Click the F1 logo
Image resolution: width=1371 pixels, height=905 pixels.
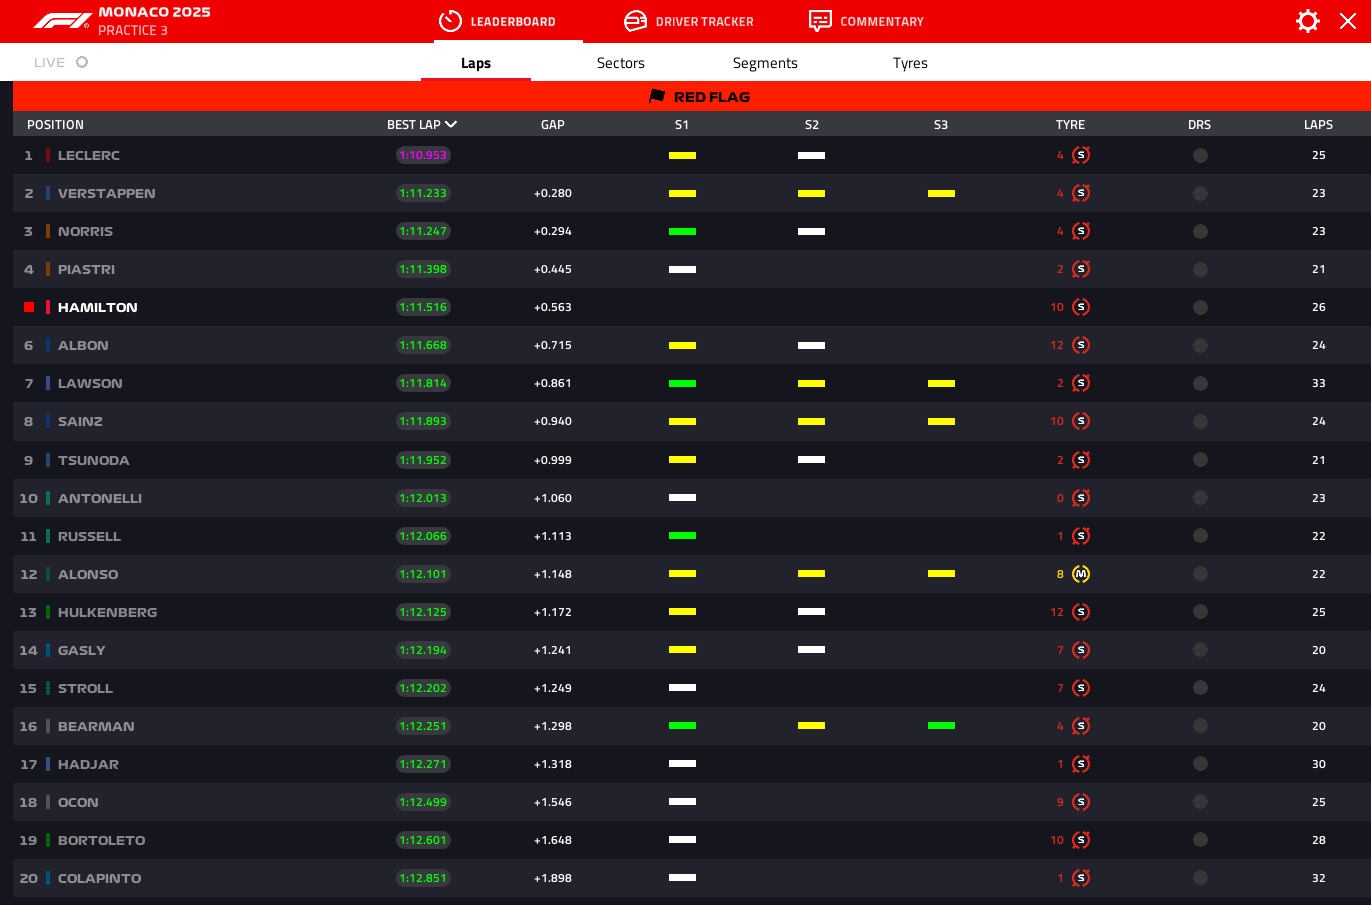coord(61,21)
